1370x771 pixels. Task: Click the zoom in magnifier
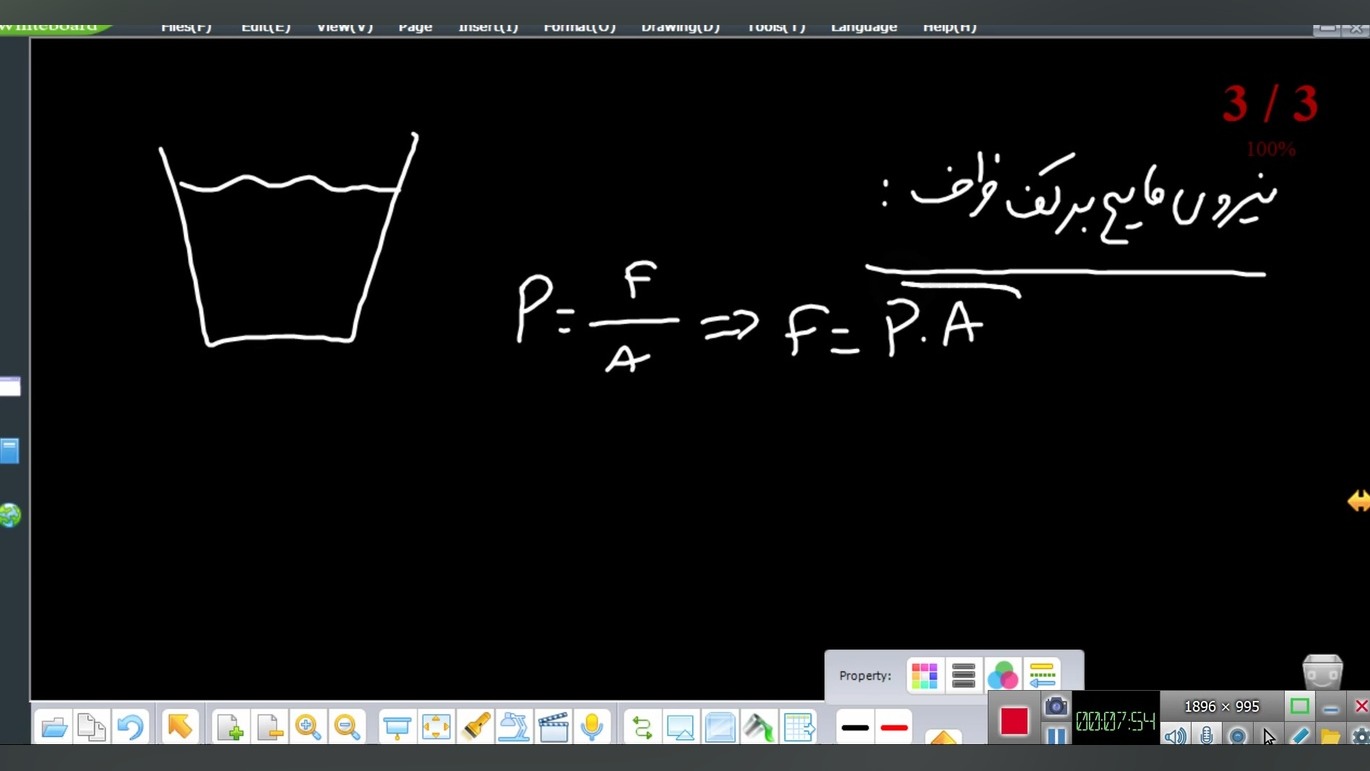(x=308, y=727)
